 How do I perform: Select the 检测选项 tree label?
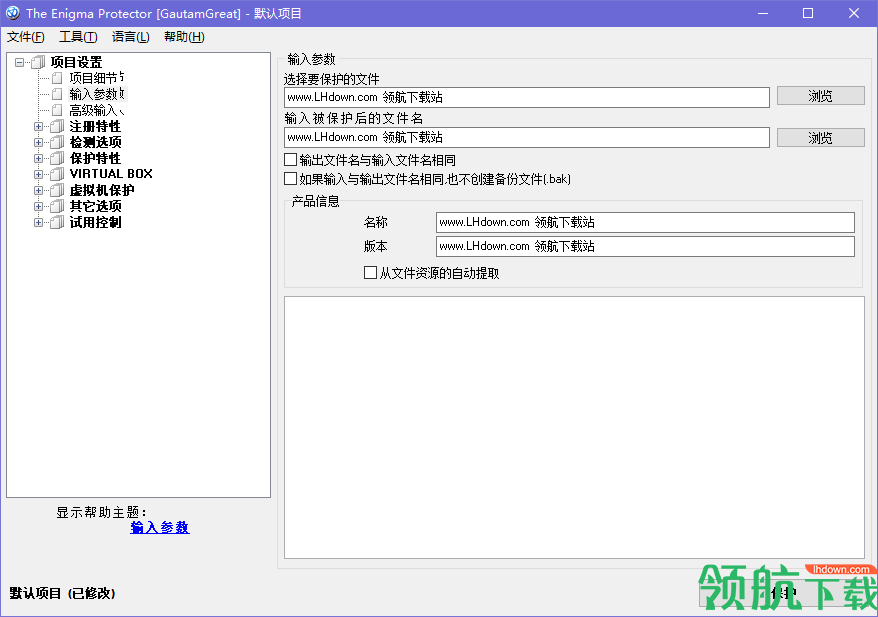point(95,142)
